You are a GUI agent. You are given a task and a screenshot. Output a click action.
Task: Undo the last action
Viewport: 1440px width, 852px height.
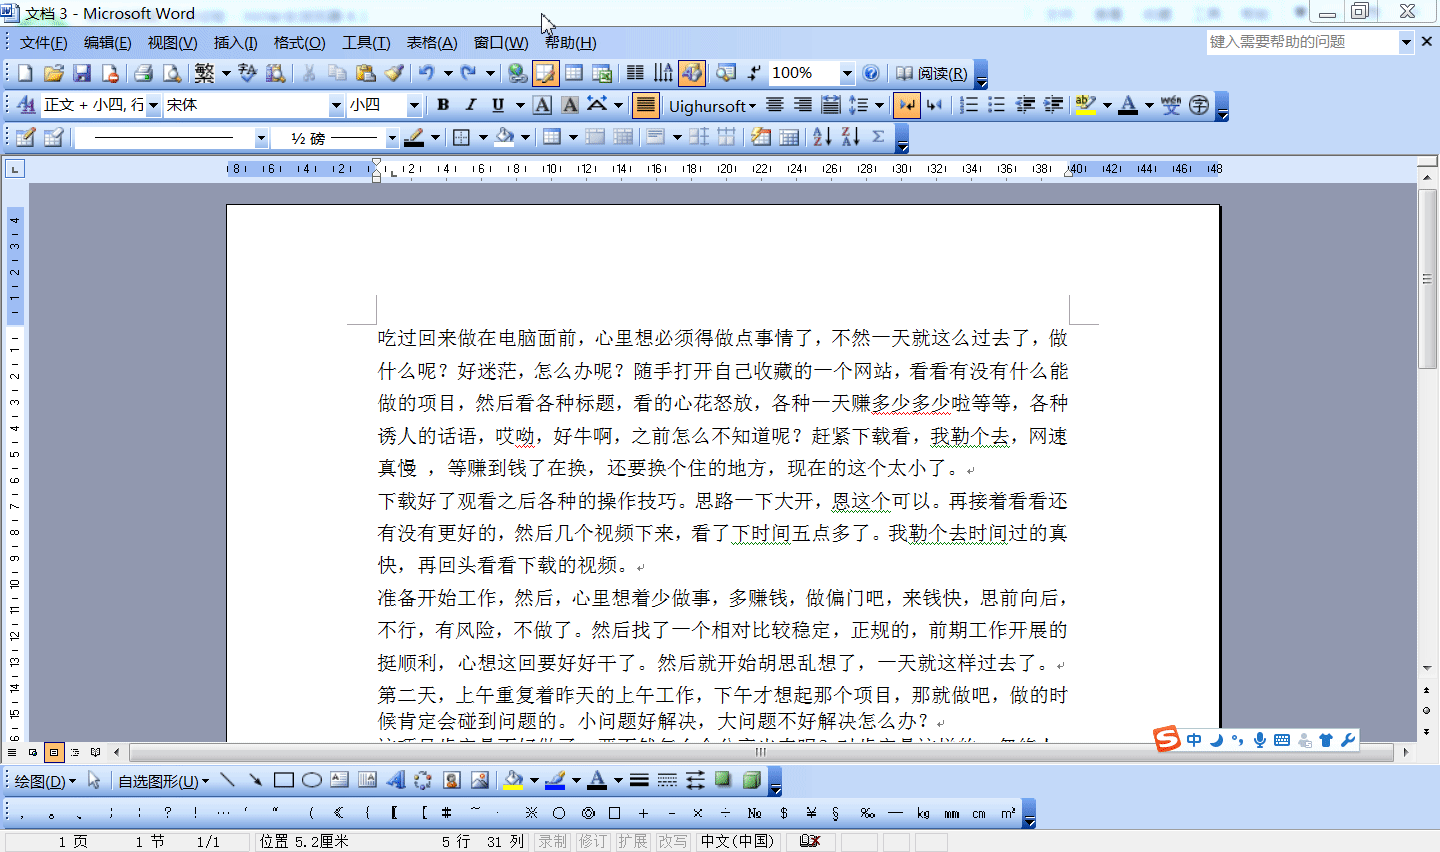(427, 73)
